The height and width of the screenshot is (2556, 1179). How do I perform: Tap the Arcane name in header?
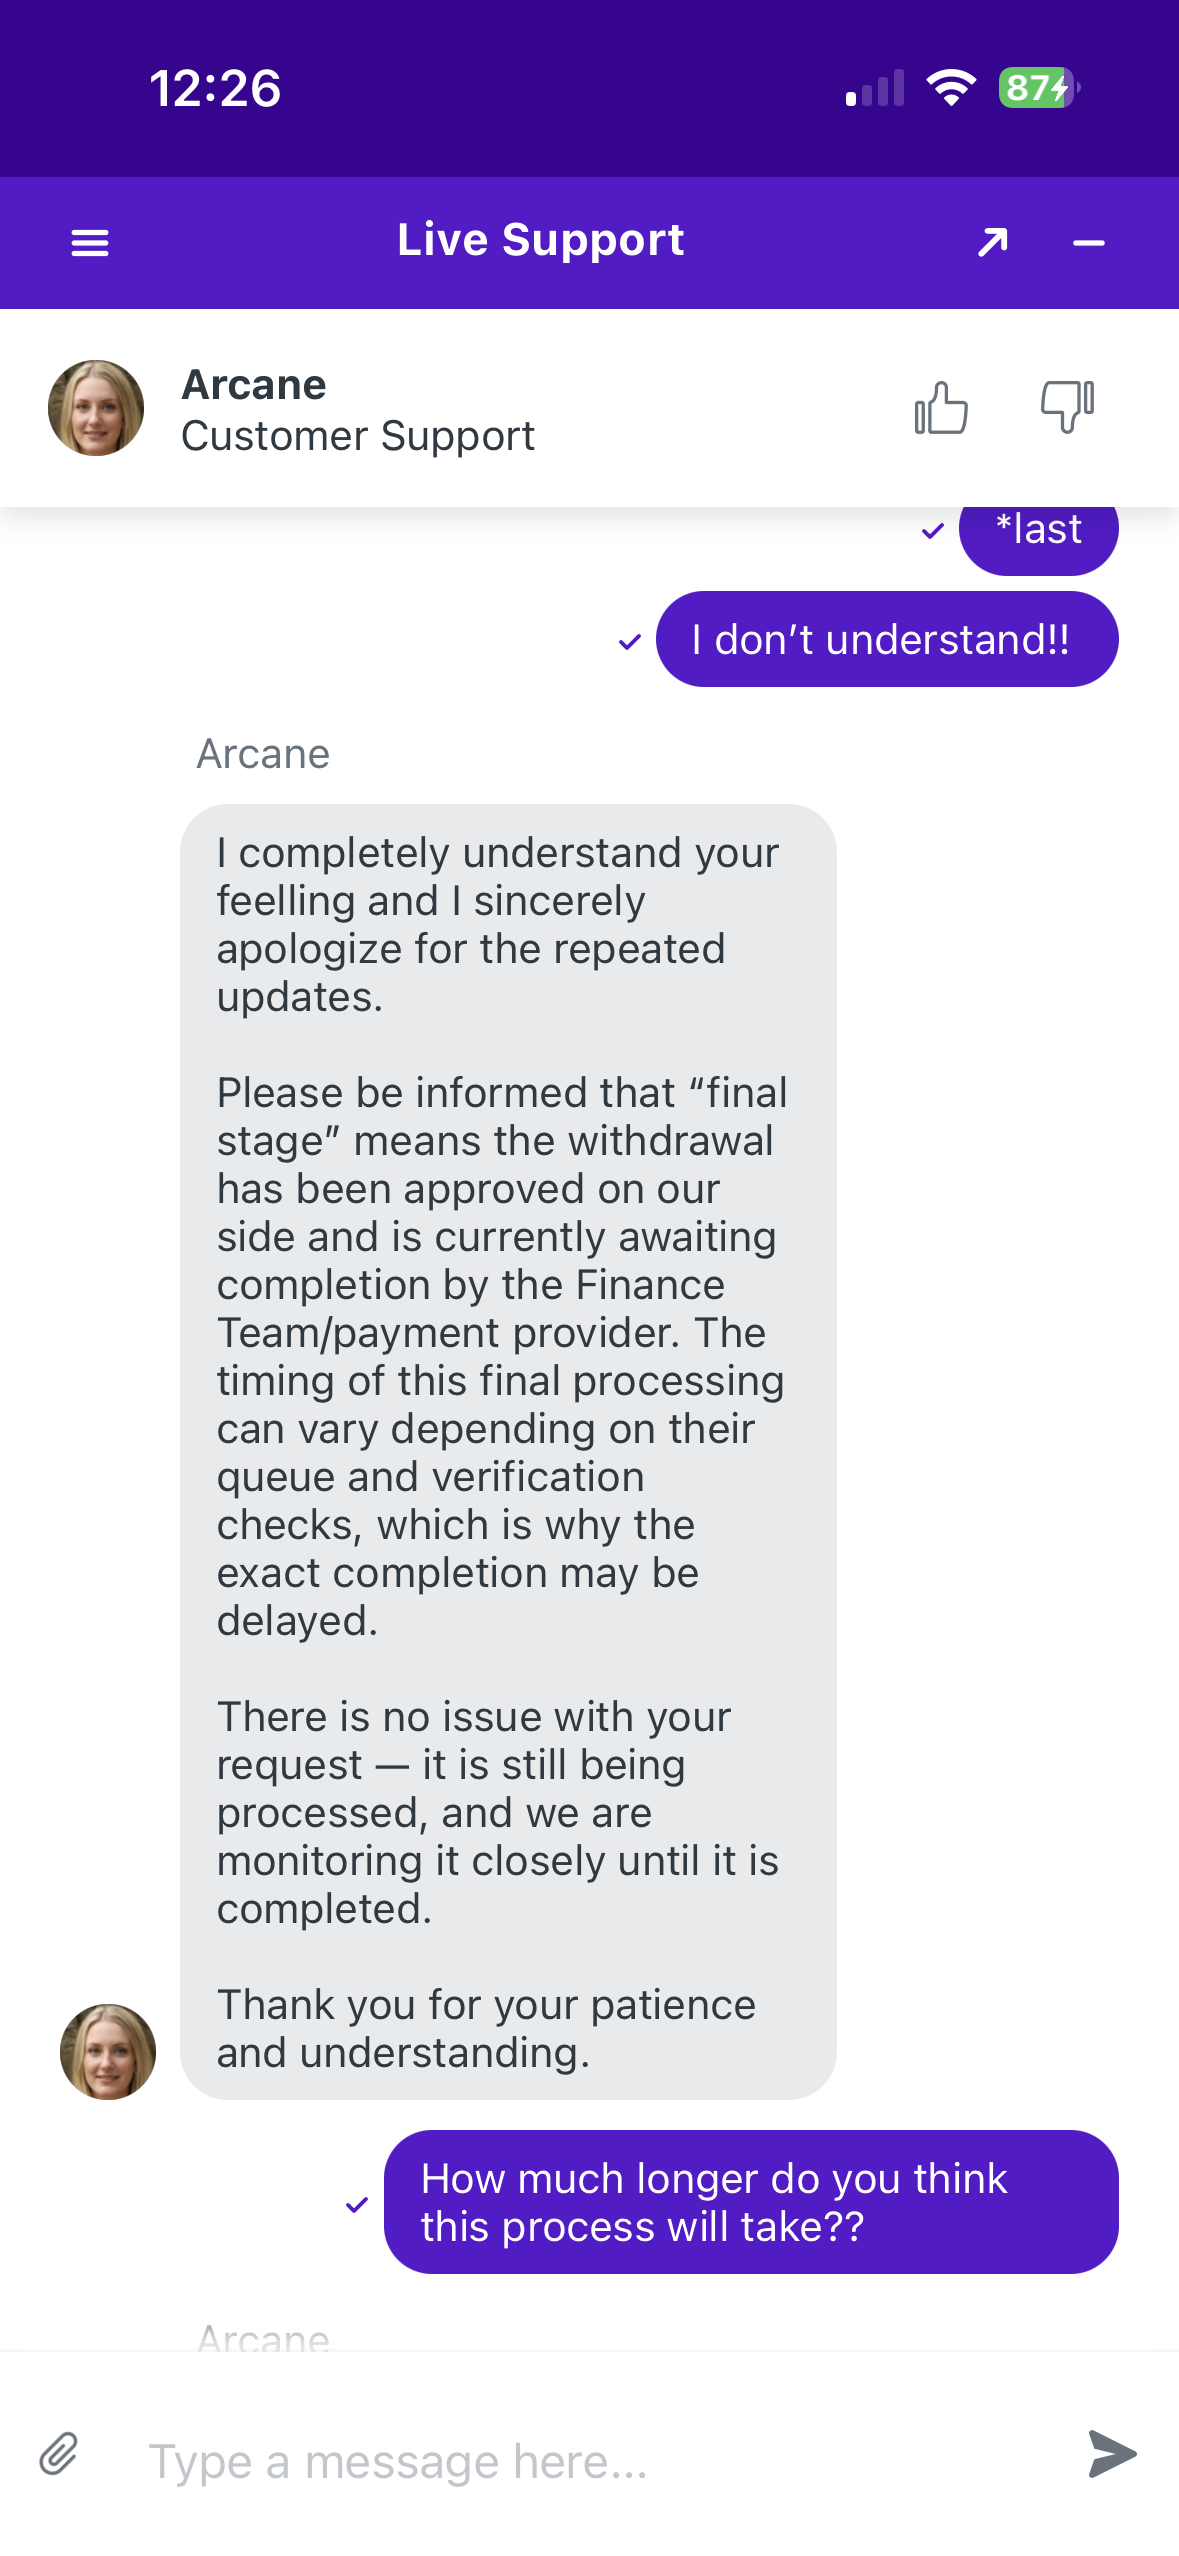tap(254, 385)
